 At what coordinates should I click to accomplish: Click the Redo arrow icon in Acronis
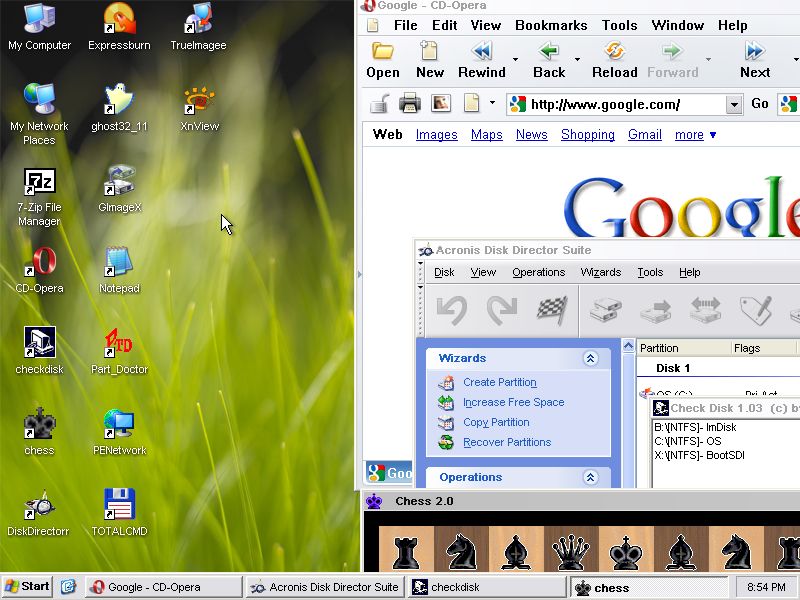click(x=500, y=310)
